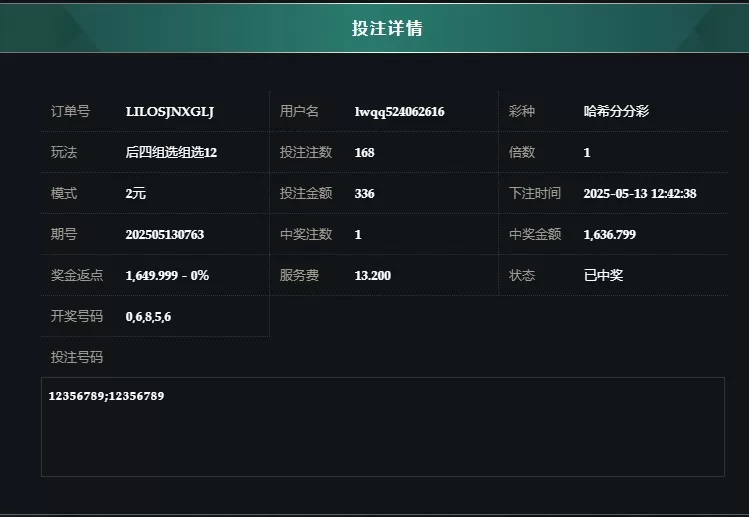Select the mode value 2元

(136, 194)
